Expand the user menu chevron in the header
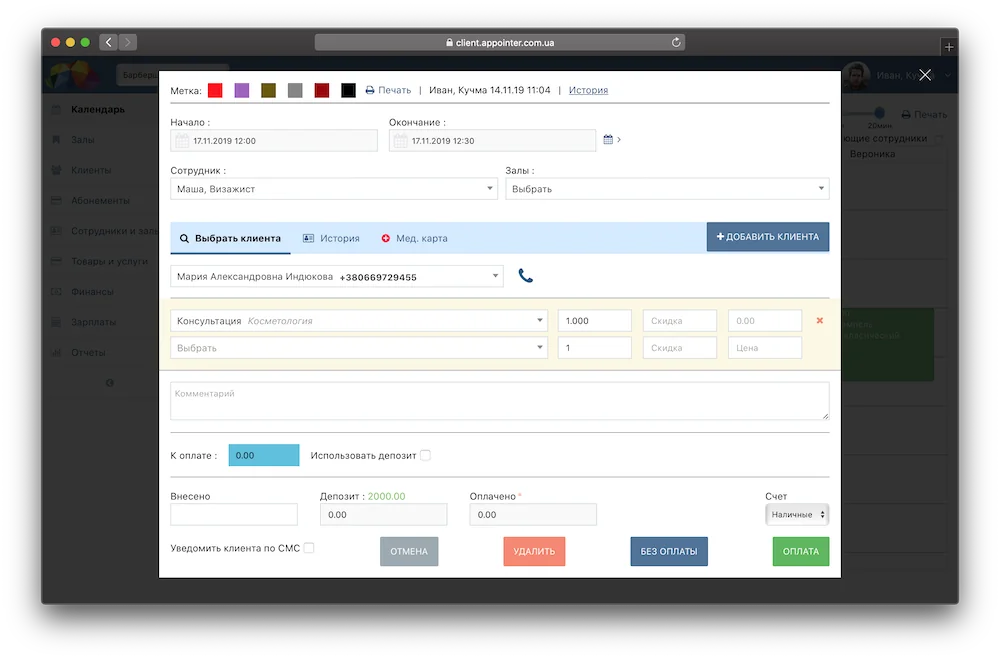 point(948,75)
